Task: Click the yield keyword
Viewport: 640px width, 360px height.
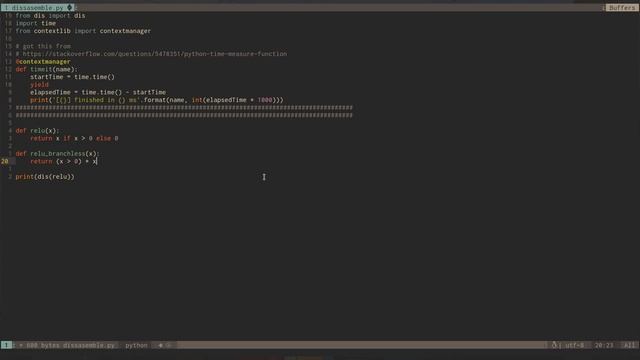Action: [x=39, y=84]
